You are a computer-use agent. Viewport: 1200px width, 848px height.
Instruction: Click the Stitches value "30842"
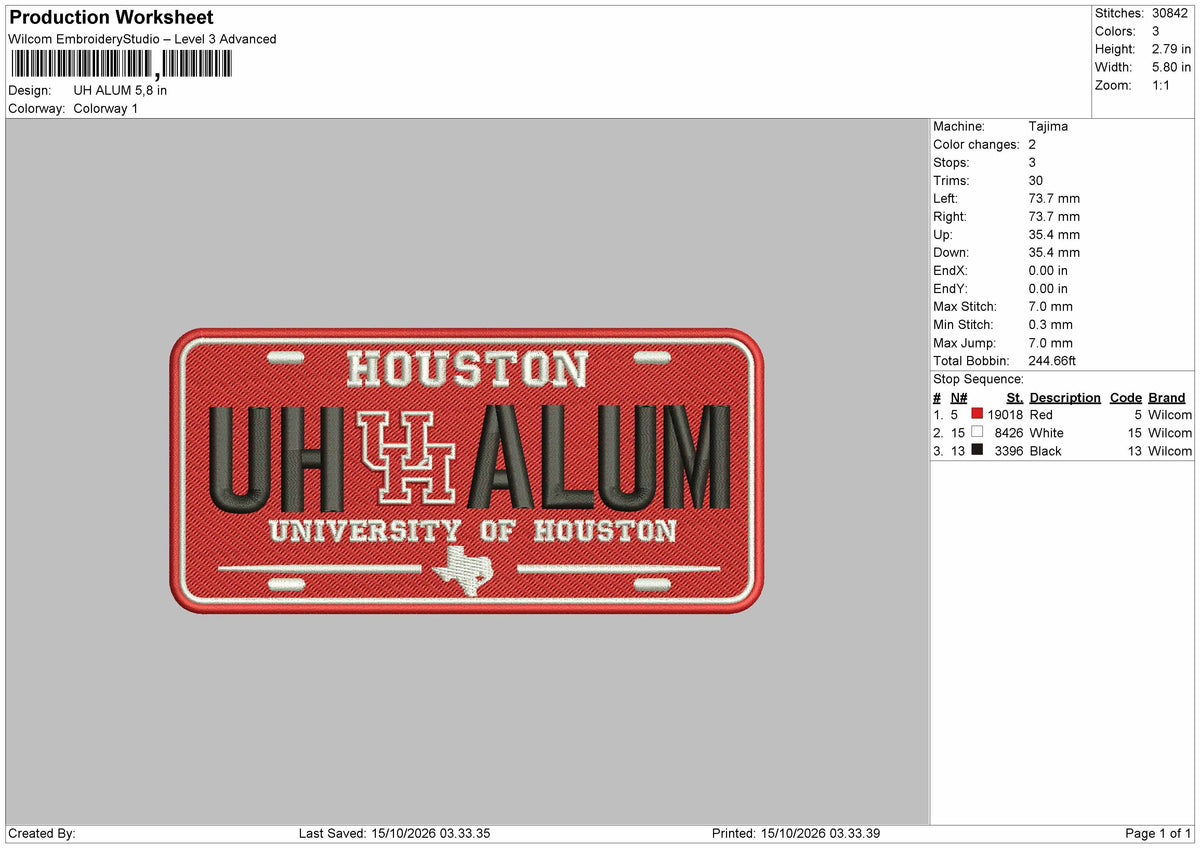pos(1171,13)
